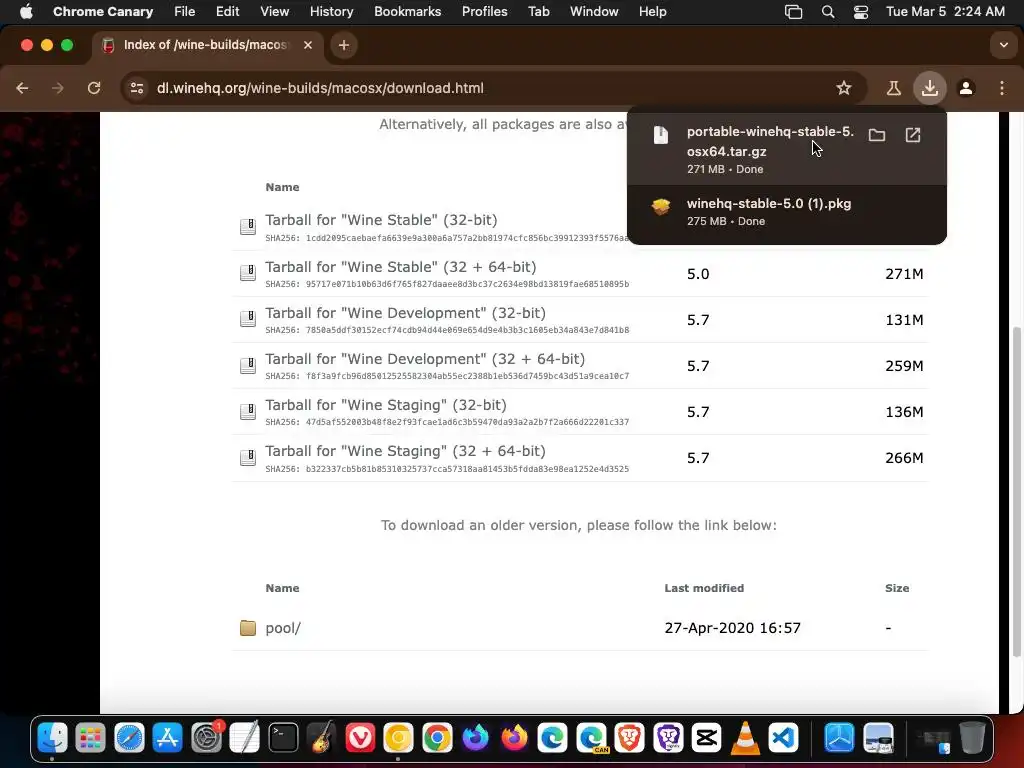1024x768 pixels.
Task: Click archive icon beside Wine Staging (32-bit)
Action: (248, 411)
